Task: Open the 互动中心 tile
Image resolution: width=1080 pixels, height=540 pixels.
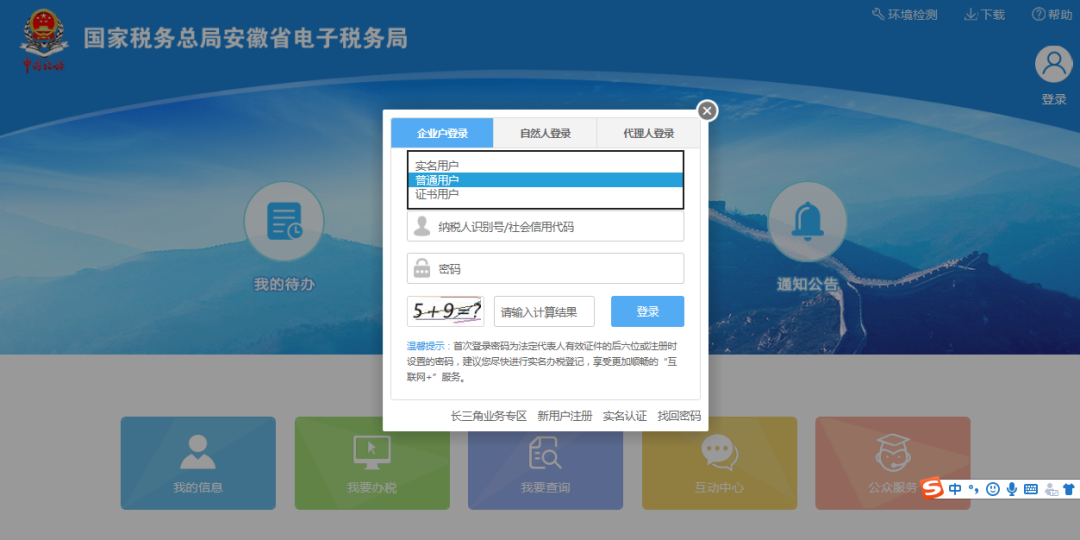Action: [719, 463]
